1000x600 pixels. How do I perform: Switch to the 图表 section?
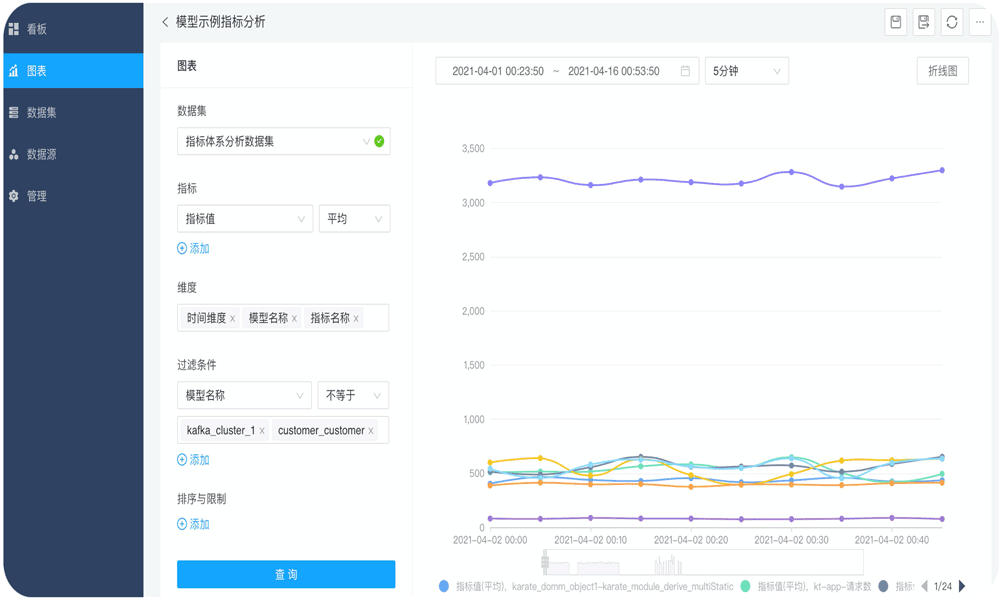[x=40, y=71]
